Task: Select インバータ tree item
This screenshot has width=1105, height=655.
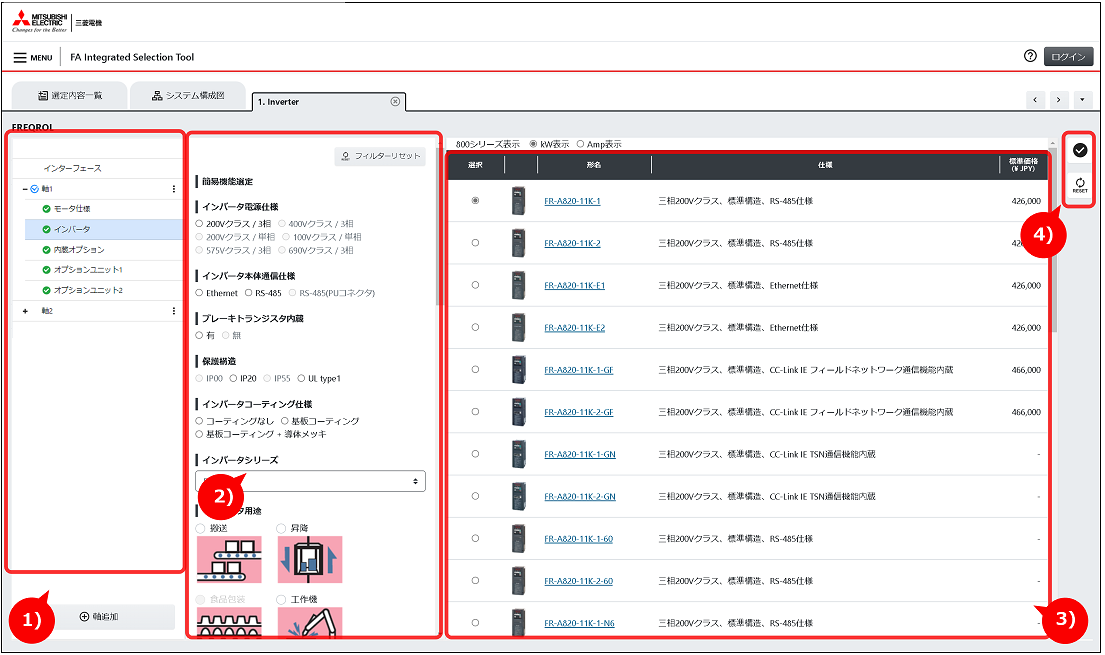Action: (72, 230)
